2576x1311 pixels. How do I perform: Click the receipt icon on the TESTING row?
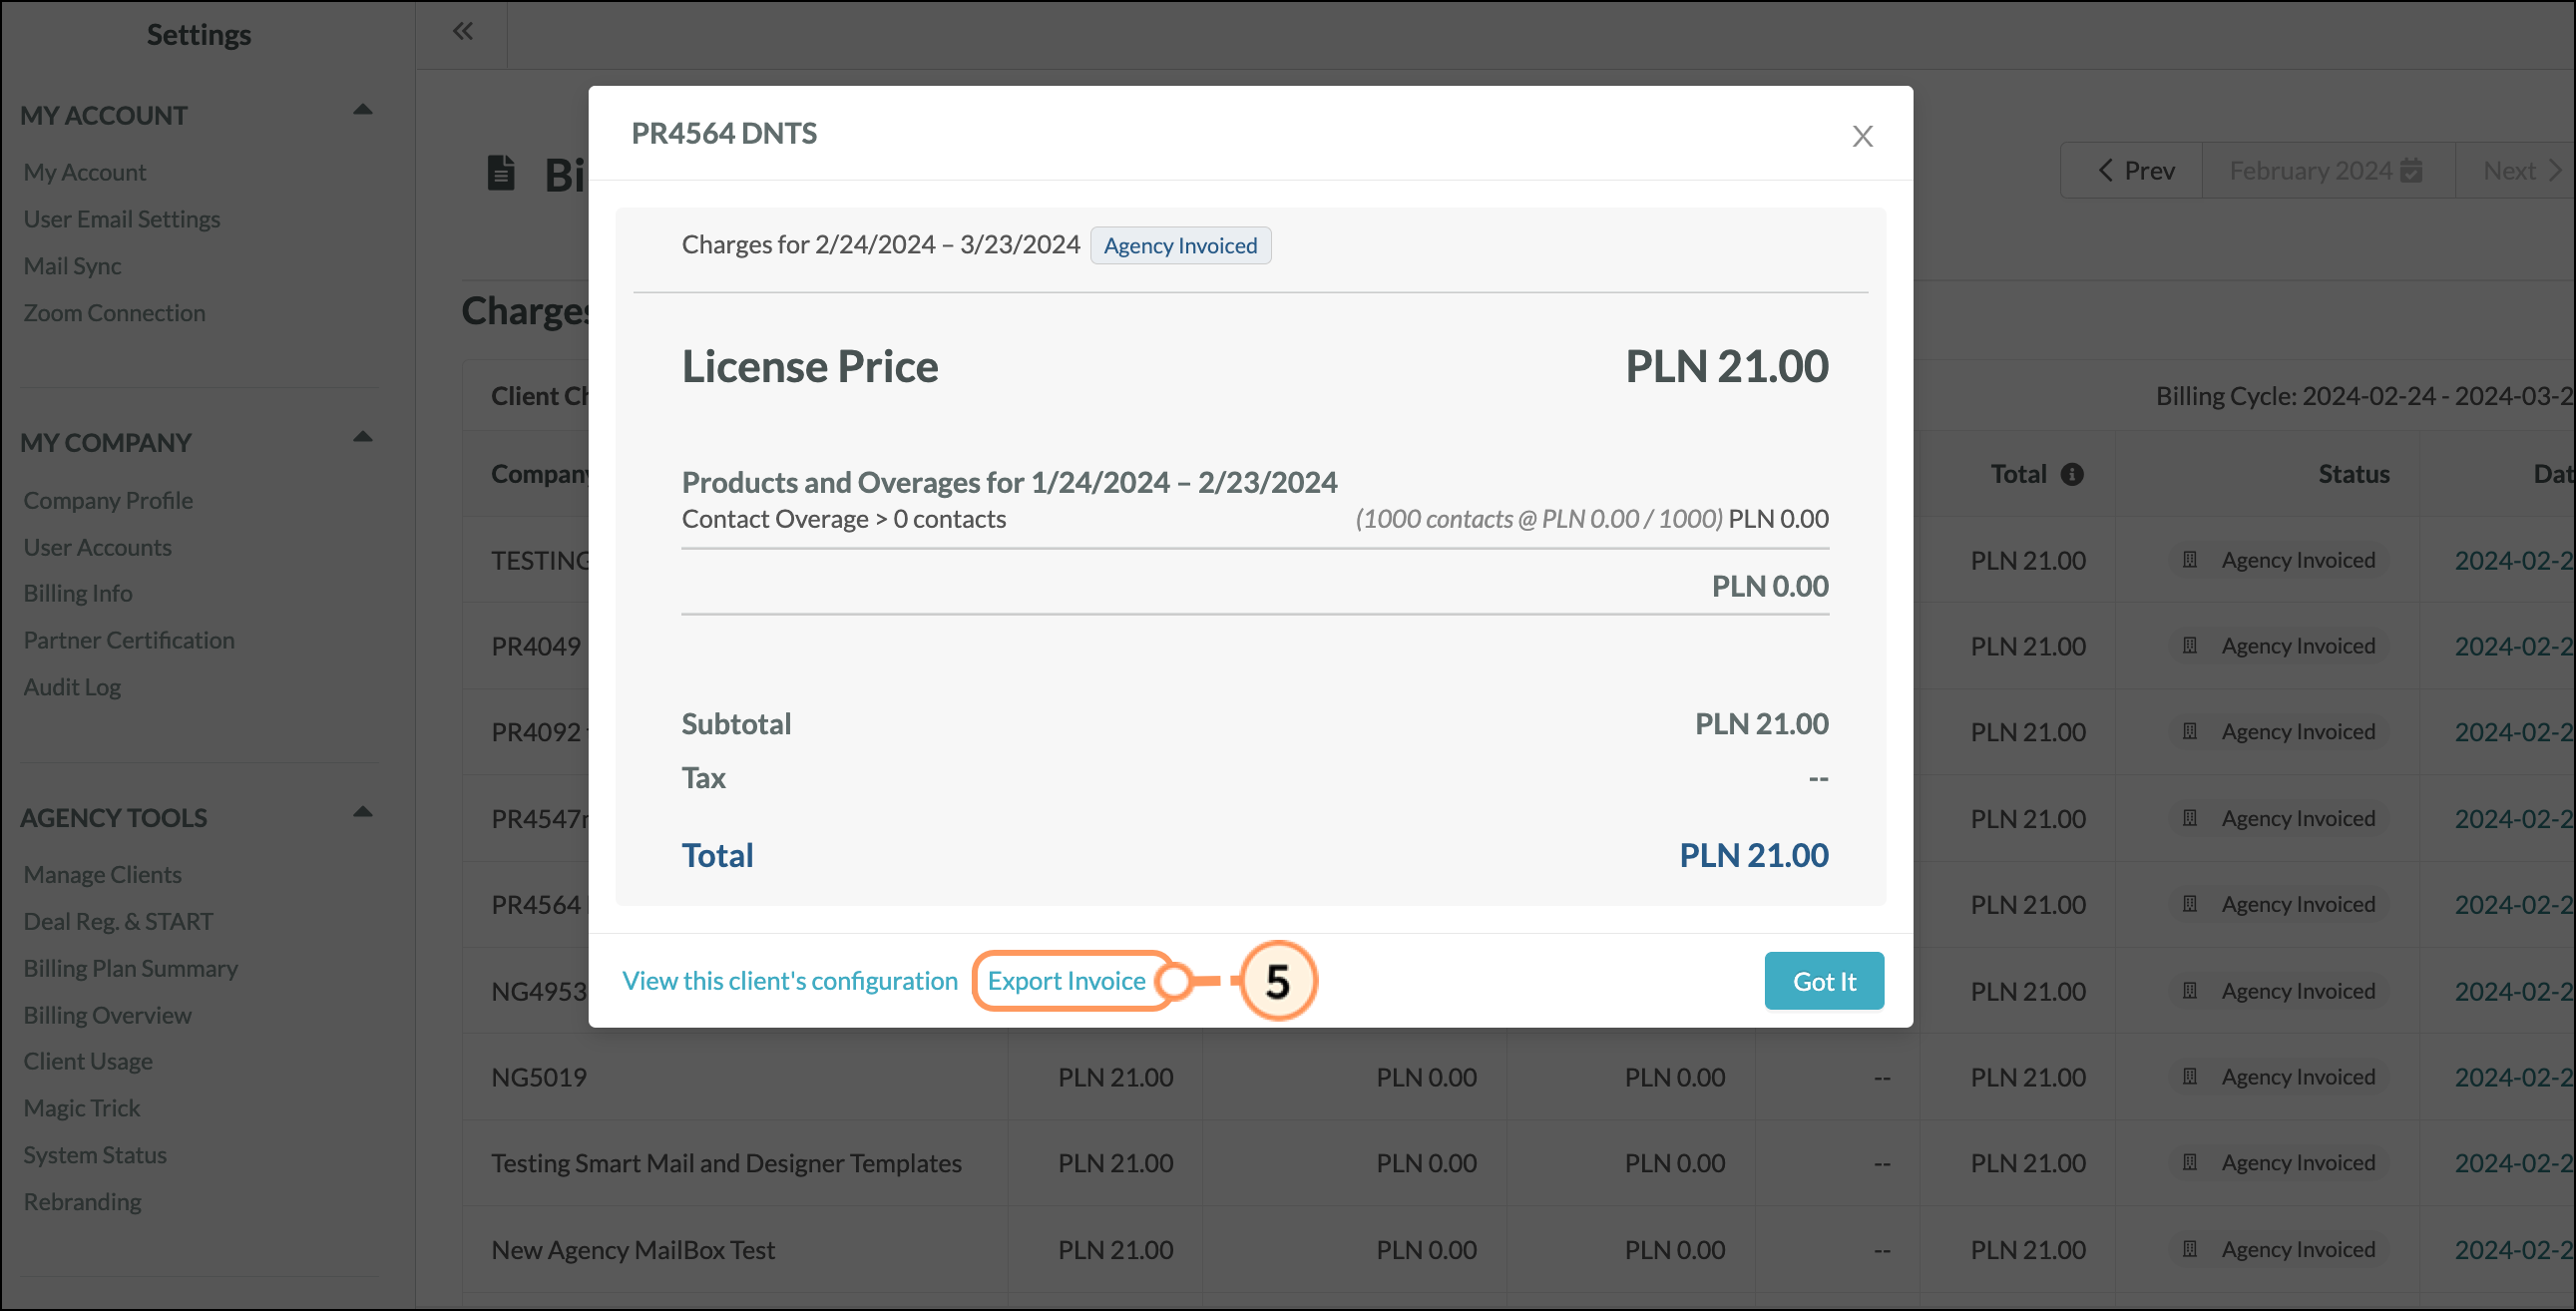(x=2190, y=560)
